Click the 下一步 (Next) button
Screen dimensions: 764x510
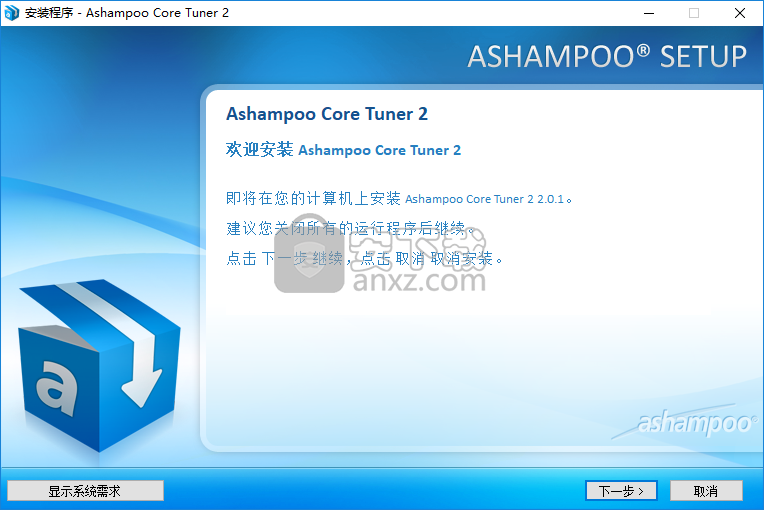click(x=621, y=491)
